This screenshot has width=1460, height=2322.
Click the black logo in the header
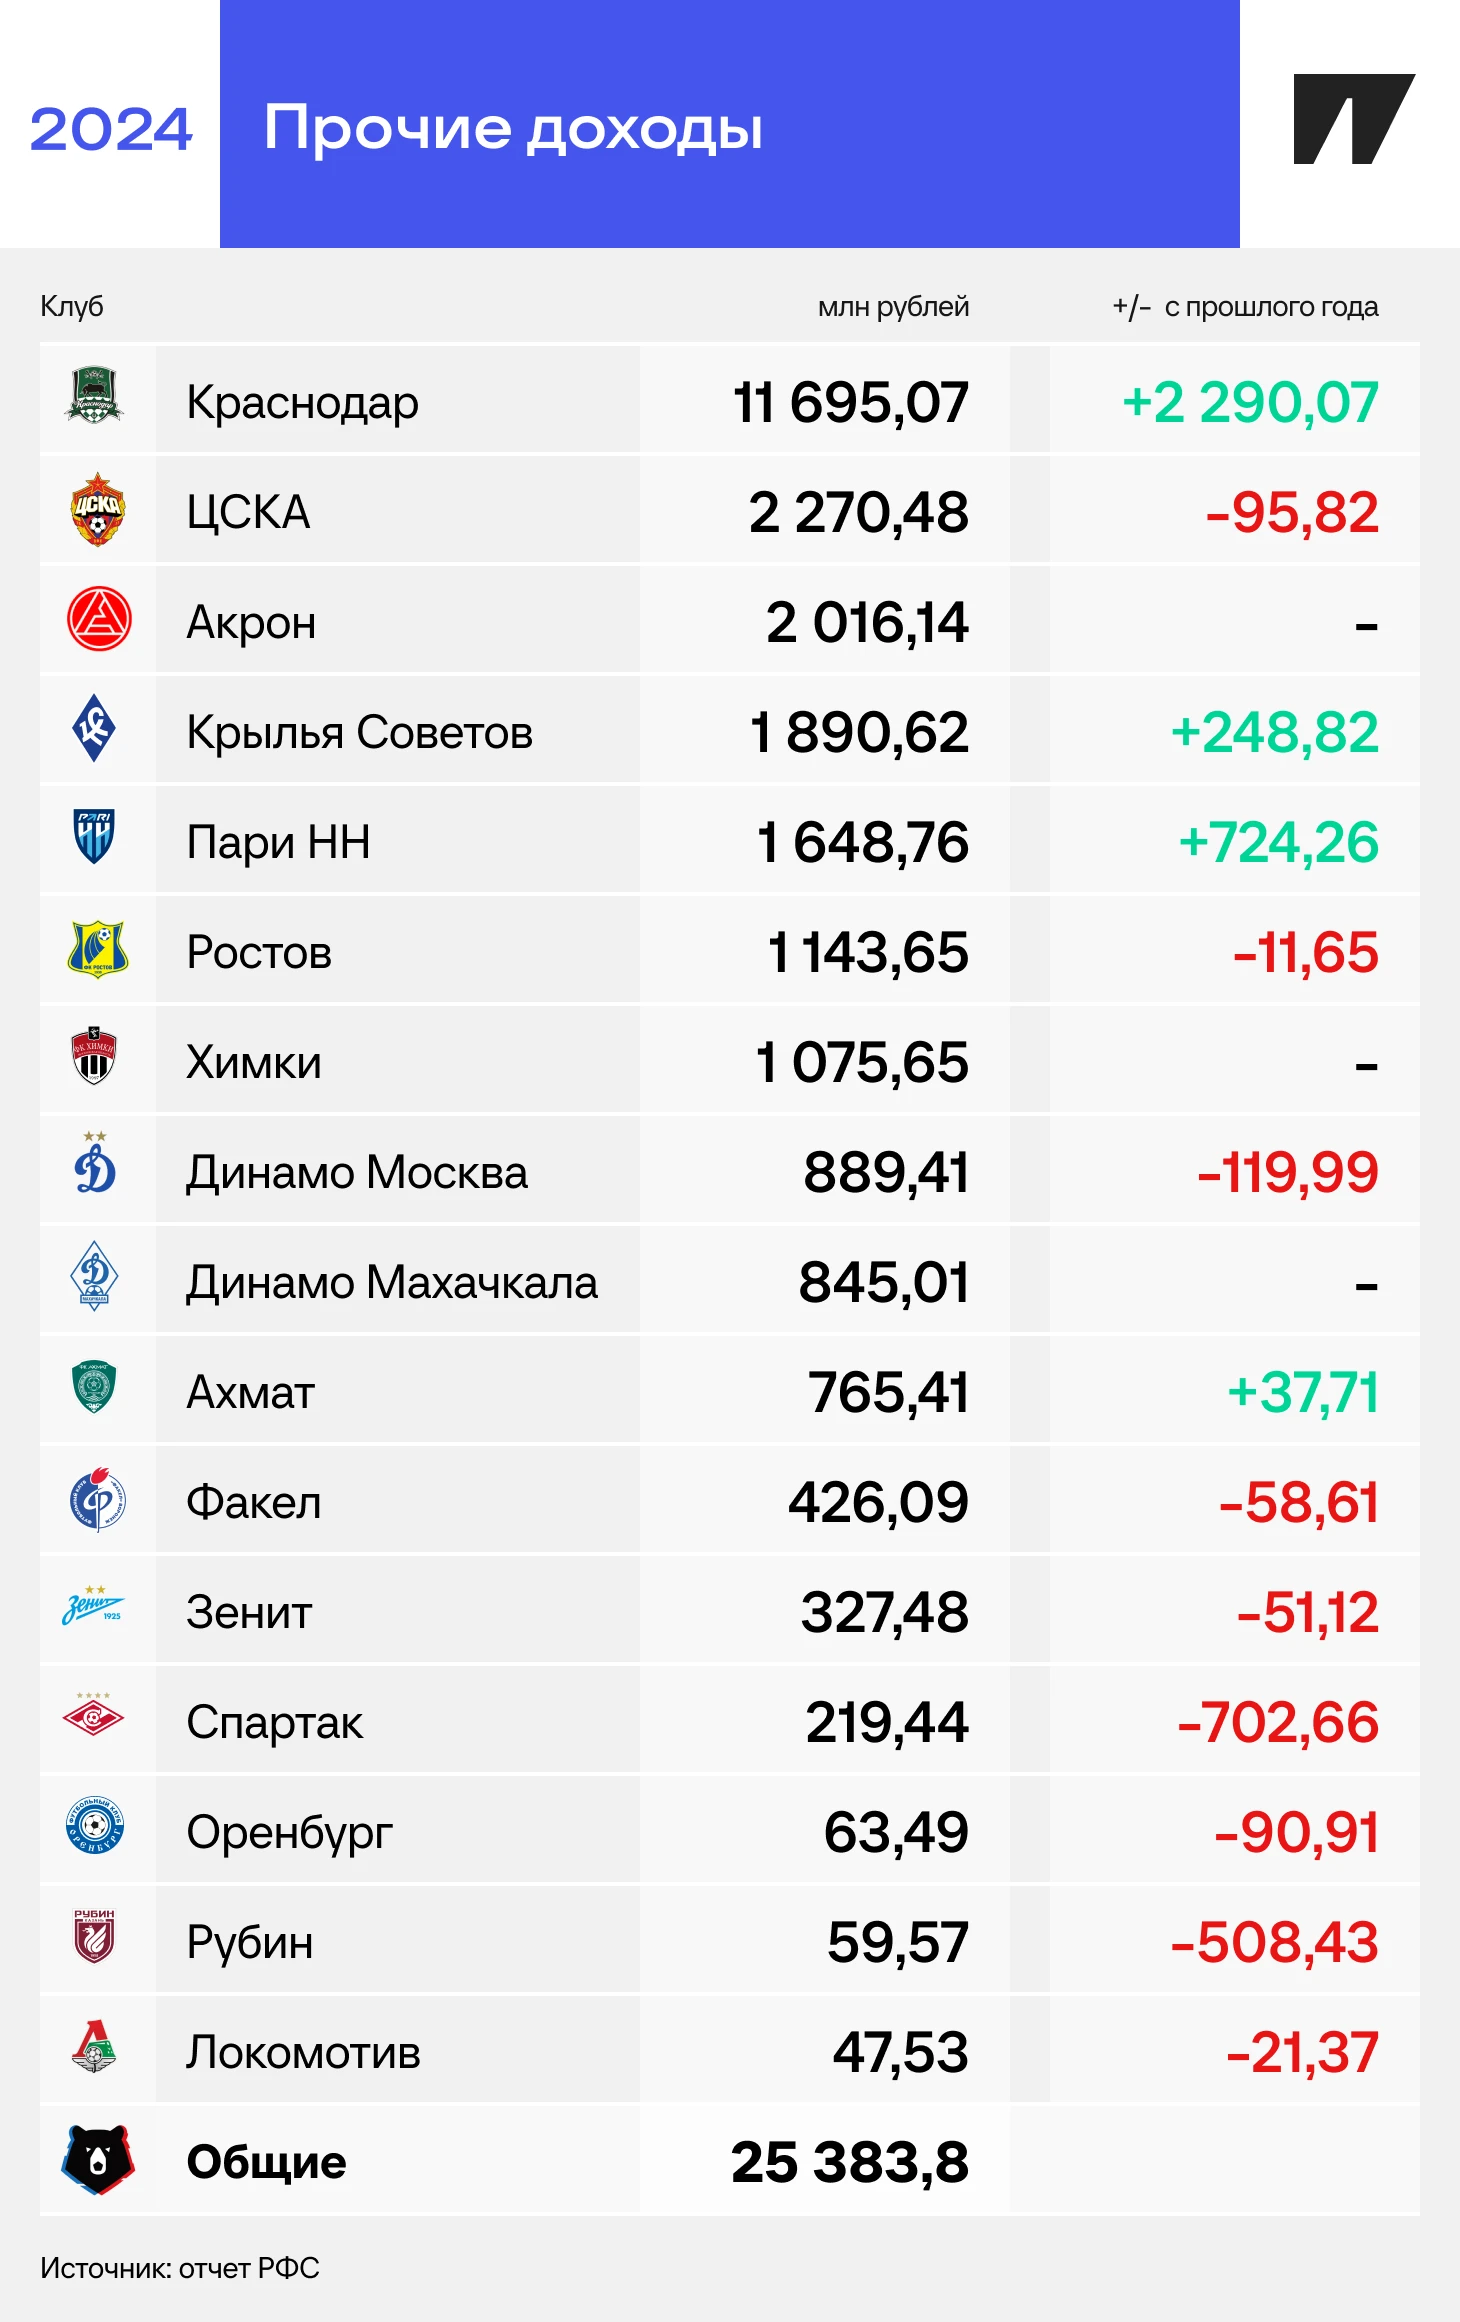(x=1353, y=119)
